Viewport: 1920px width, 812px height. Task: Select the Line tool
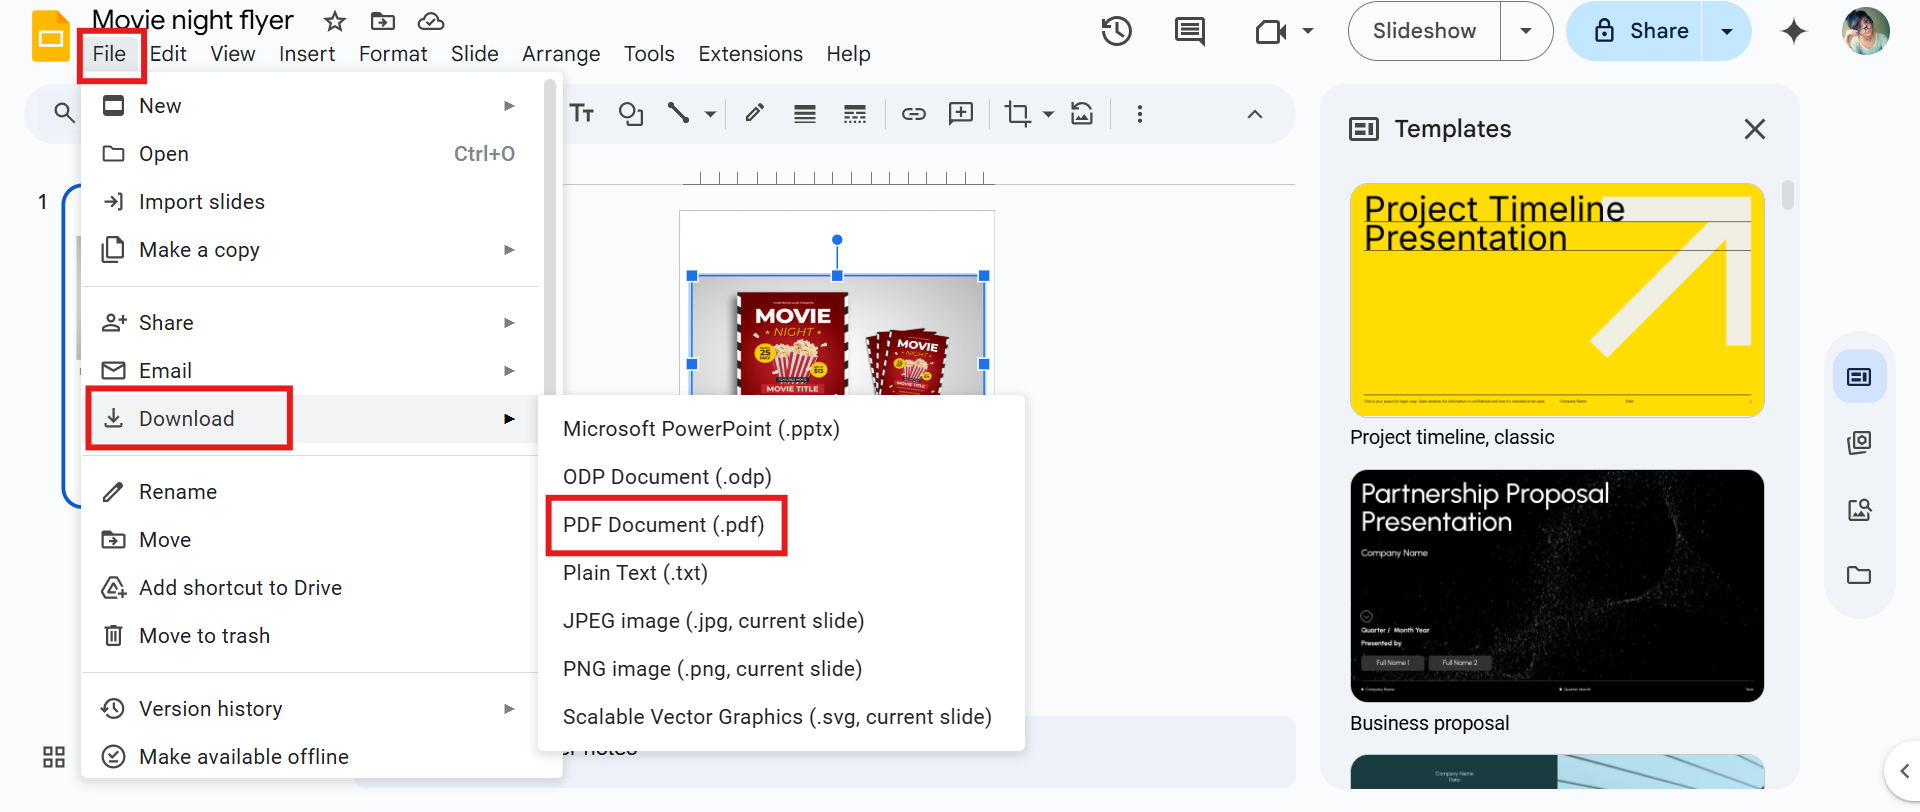(x=678, y=114)
